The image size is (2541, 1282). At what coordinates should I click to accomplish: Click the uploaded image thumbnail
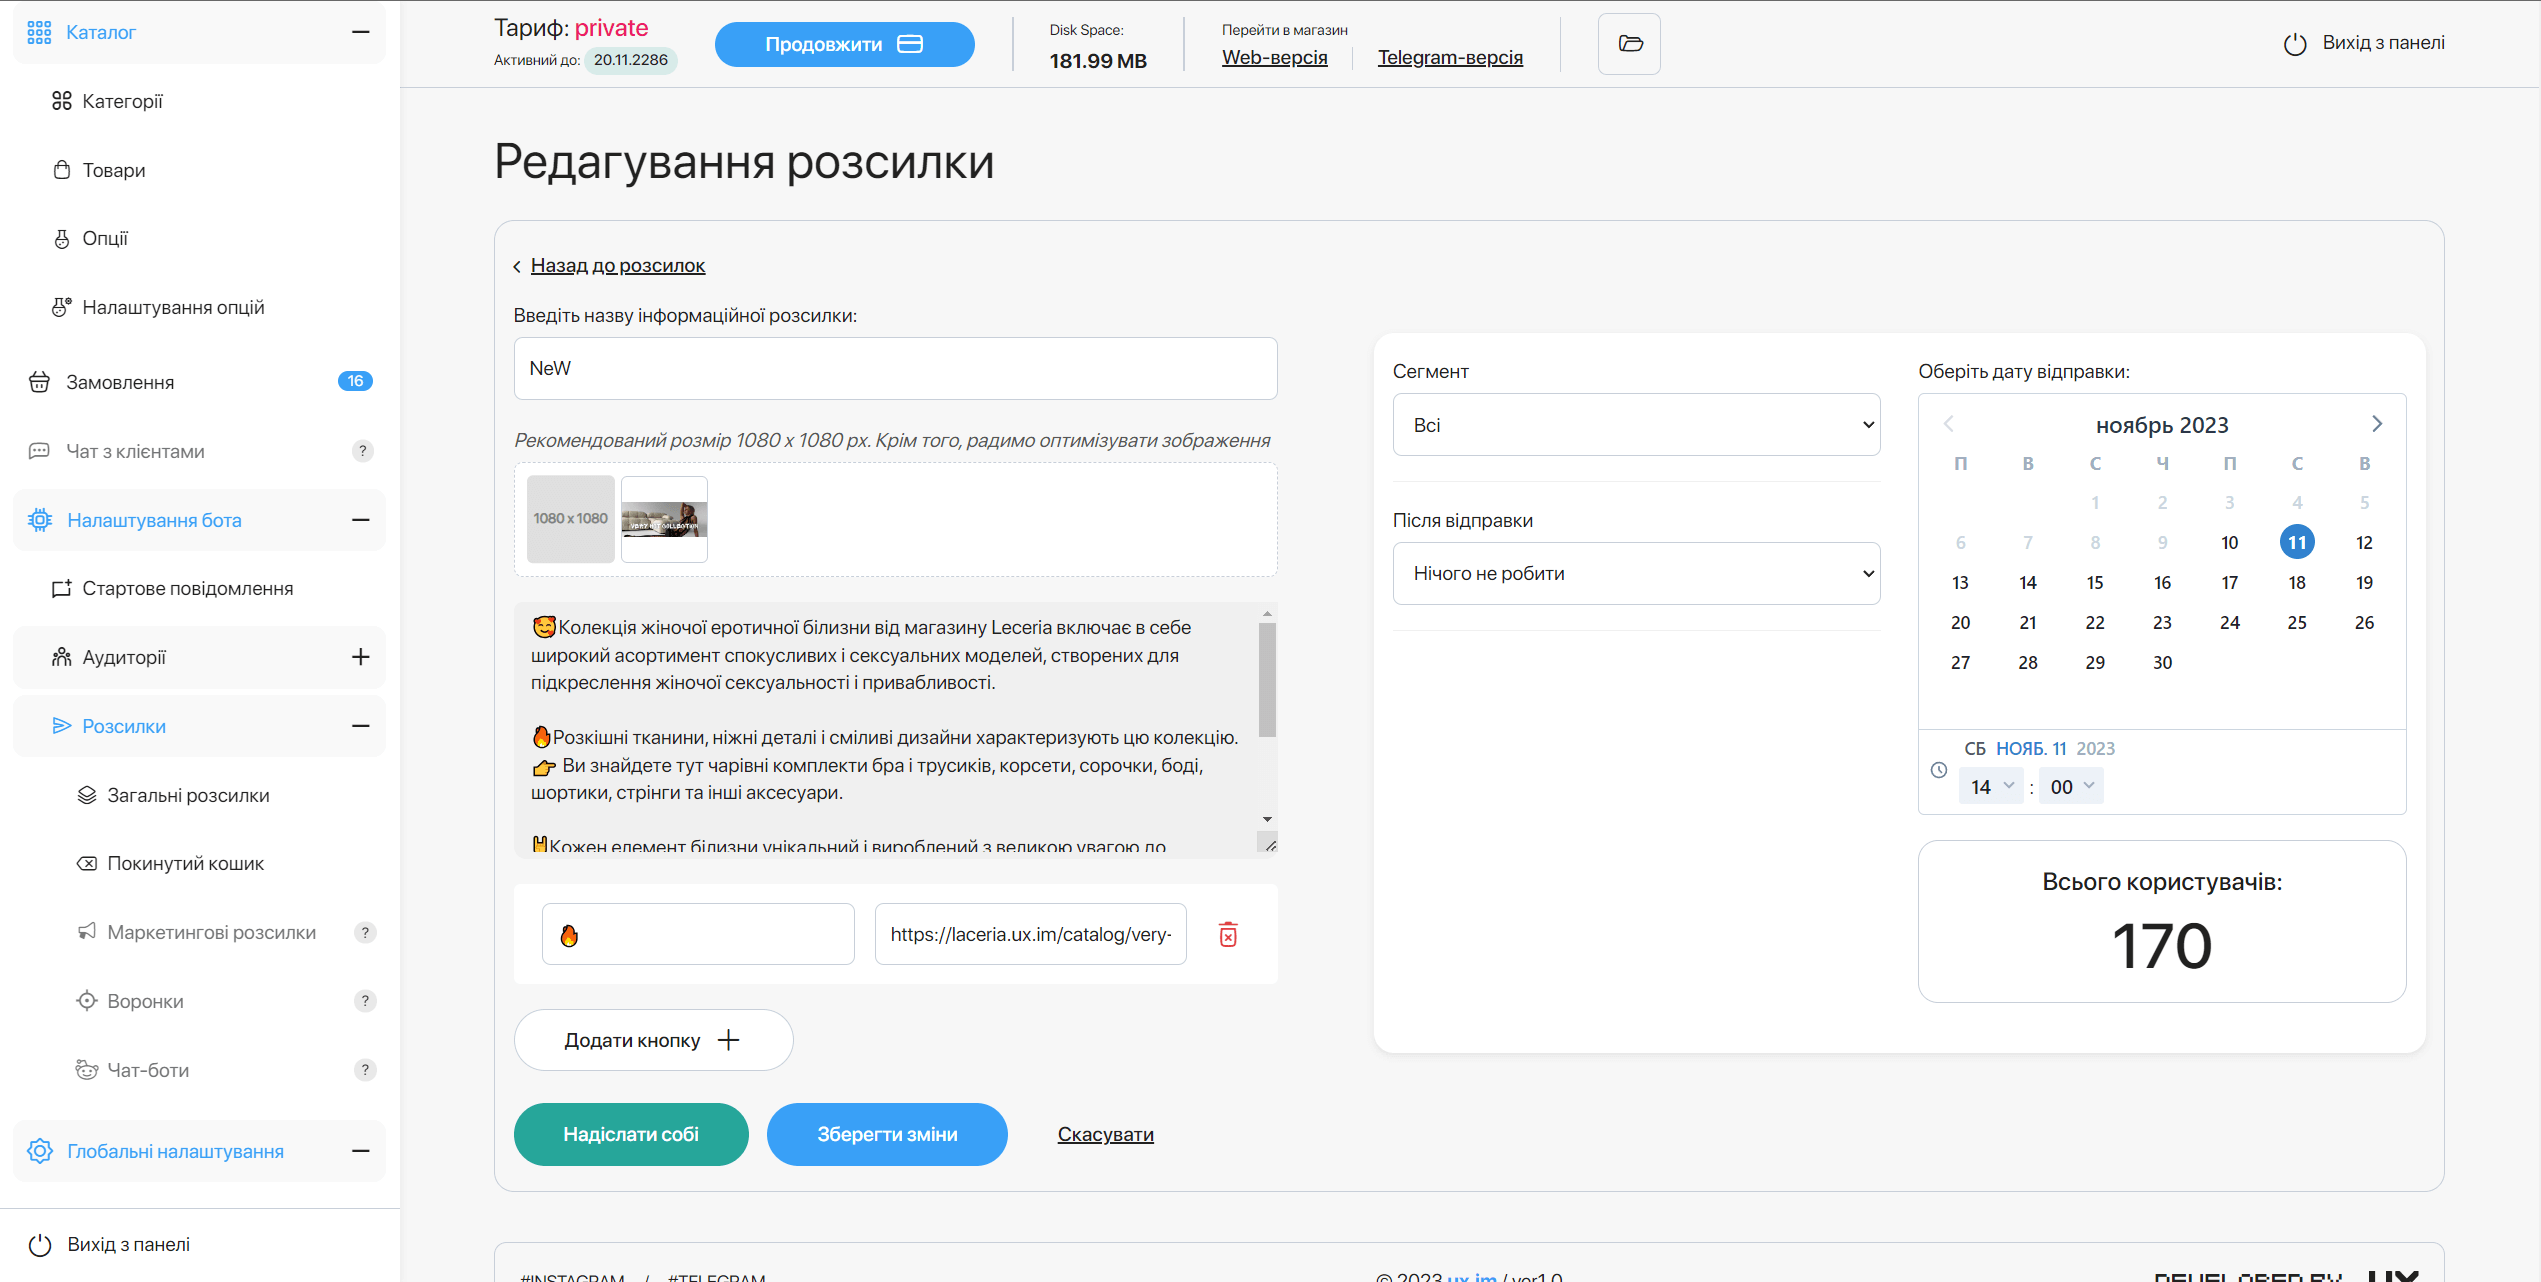[664, 519]
